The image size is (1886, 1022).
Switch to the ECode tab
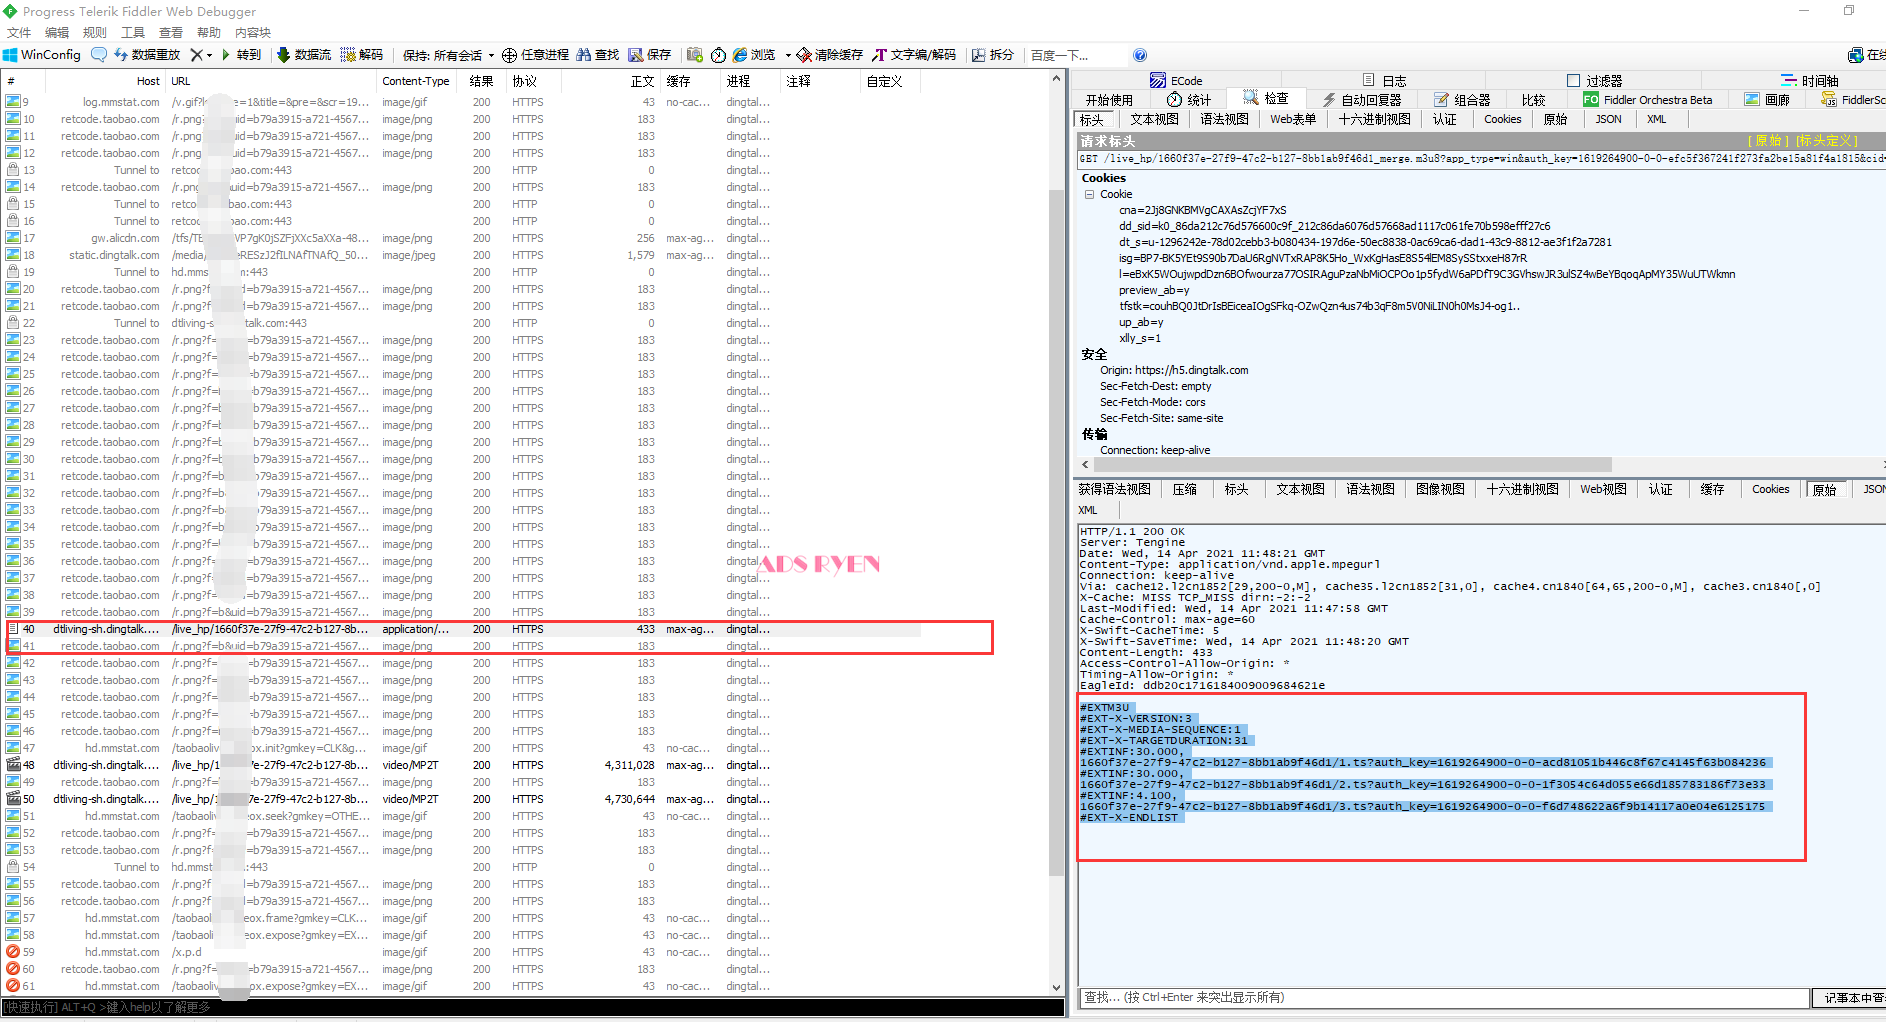(x=1176, y=81)
